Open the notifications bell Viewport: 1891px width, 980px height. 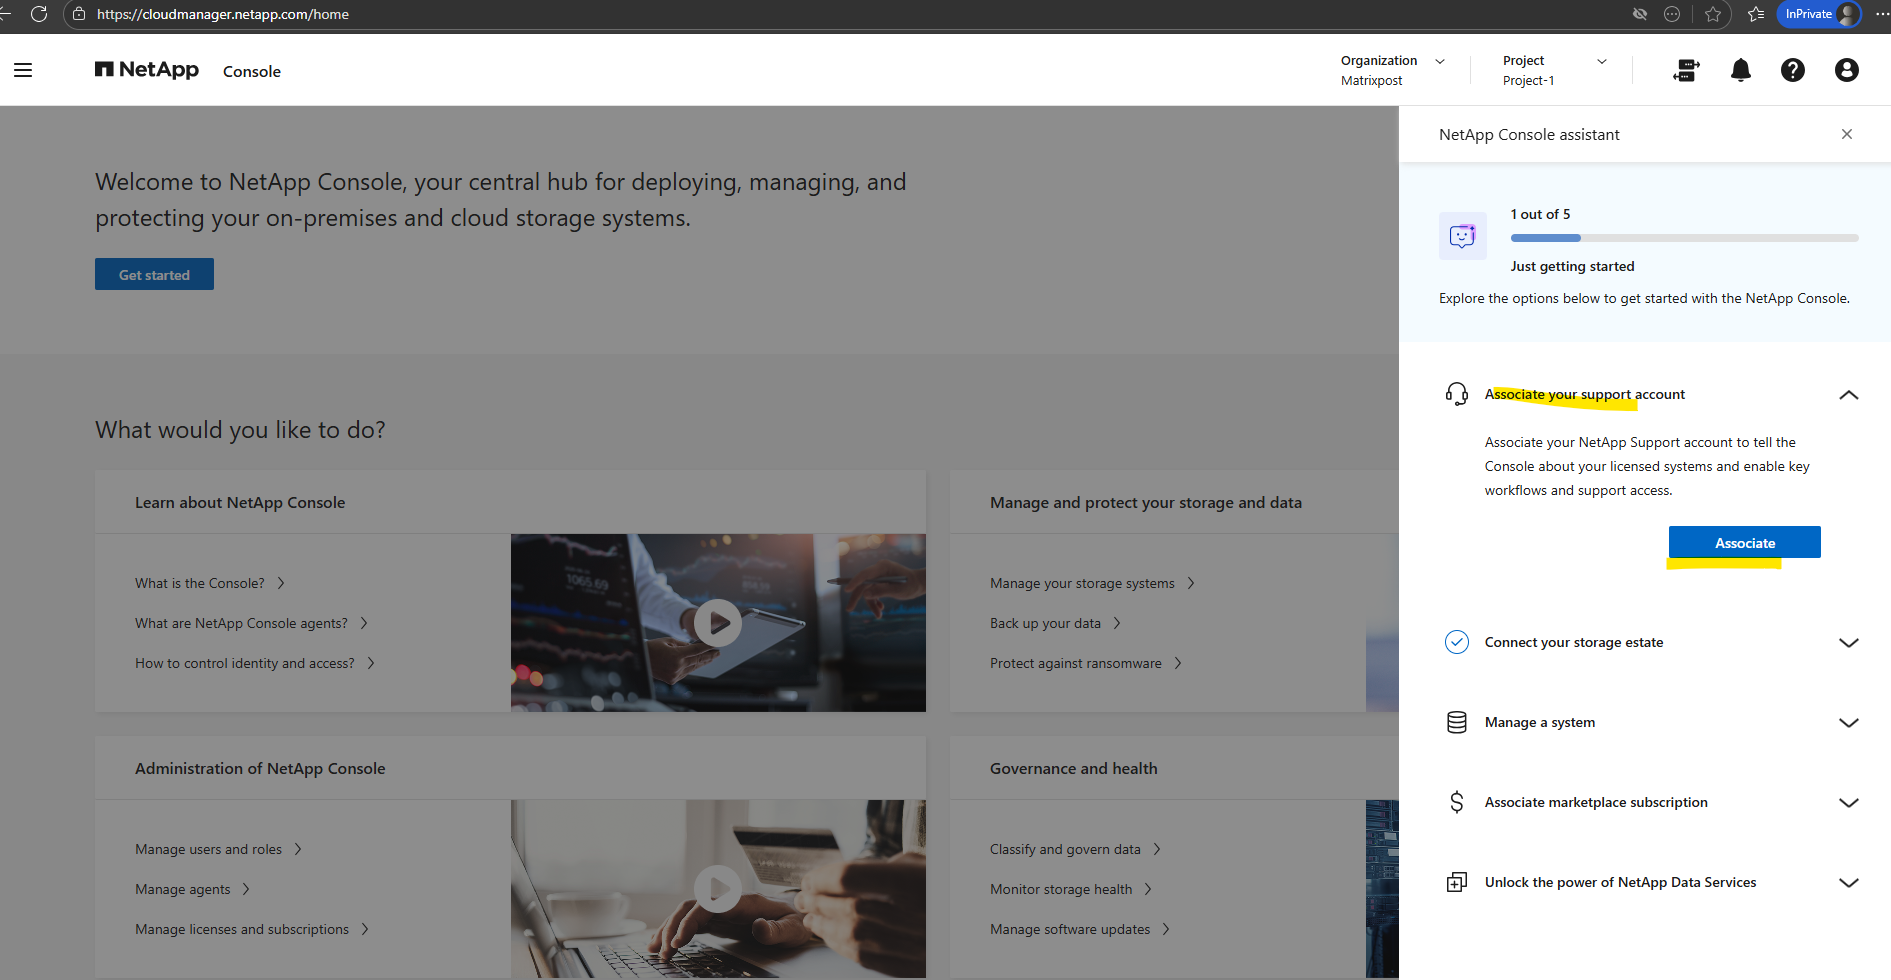click(x=1741, y=70)
